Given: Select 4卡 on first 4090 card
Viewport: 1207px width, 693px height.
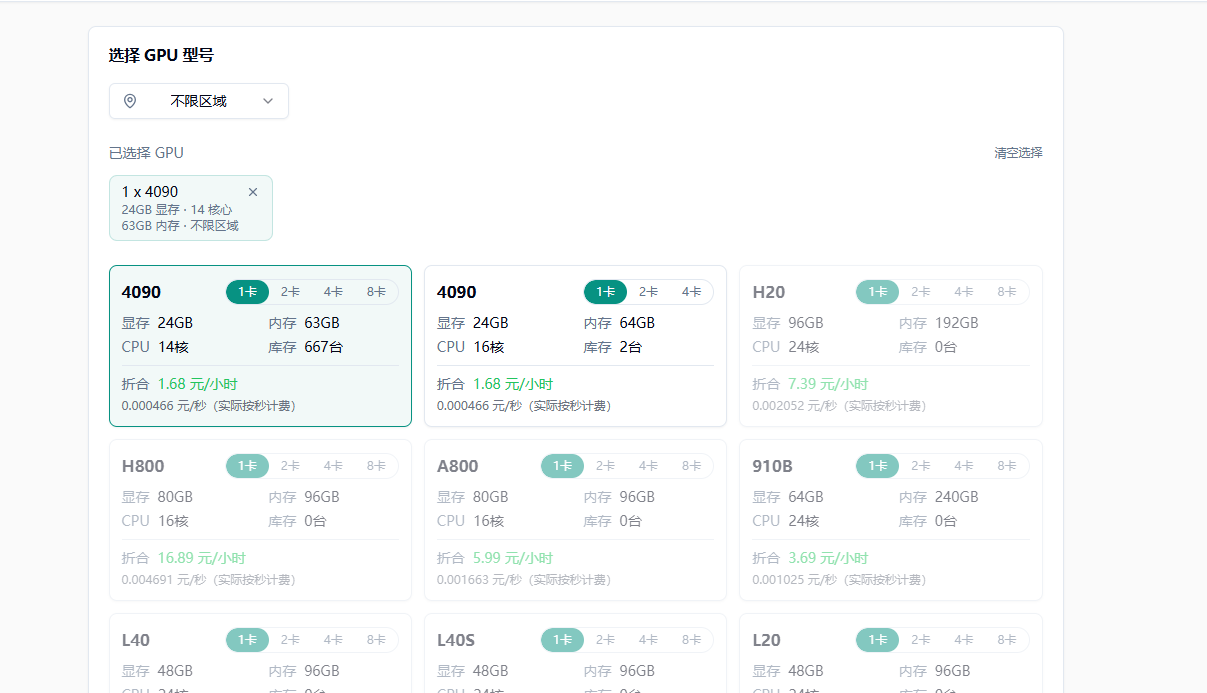Looking at the screenshot, I should (x=333, y=292).
